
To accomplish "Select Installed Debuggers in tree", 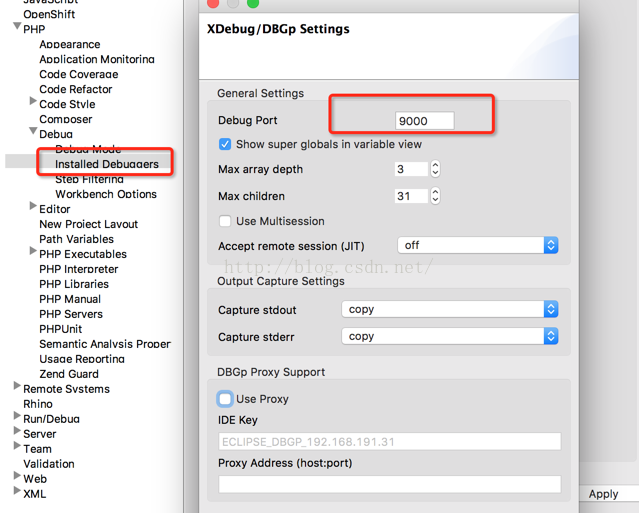I will pos(107,164).
